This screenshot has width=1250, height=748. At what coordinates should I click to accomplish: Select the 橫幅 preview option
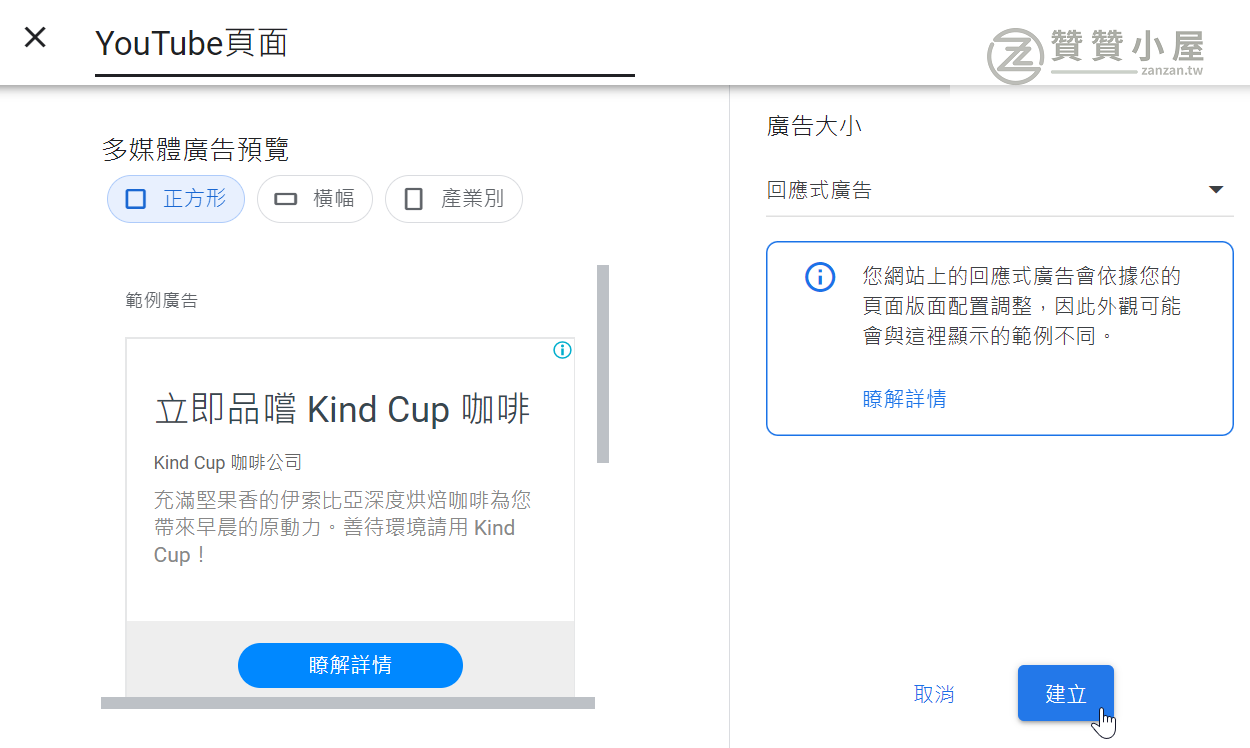coord(315,199)
